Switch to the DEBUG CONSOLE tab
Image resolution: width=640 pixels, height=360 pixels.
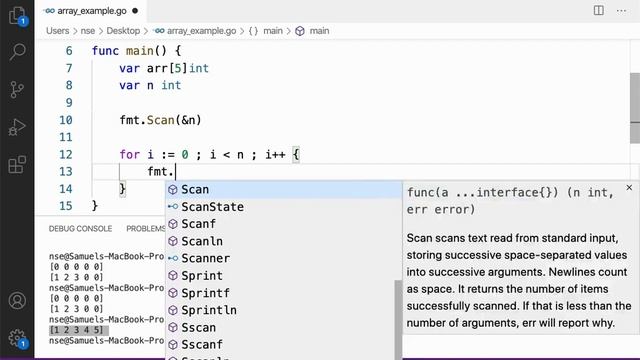point(80,229)
